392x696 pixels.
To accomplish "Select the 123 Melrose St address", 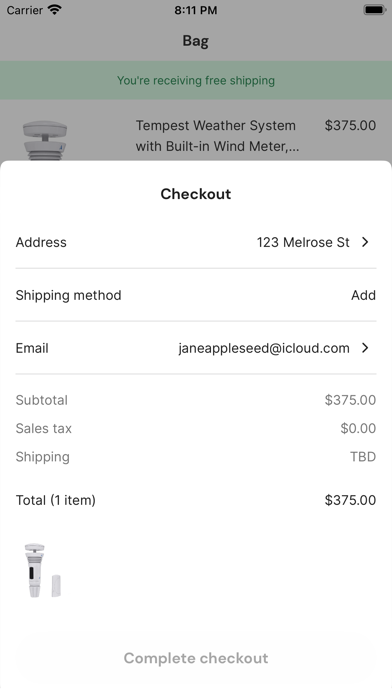I will 303,242.
